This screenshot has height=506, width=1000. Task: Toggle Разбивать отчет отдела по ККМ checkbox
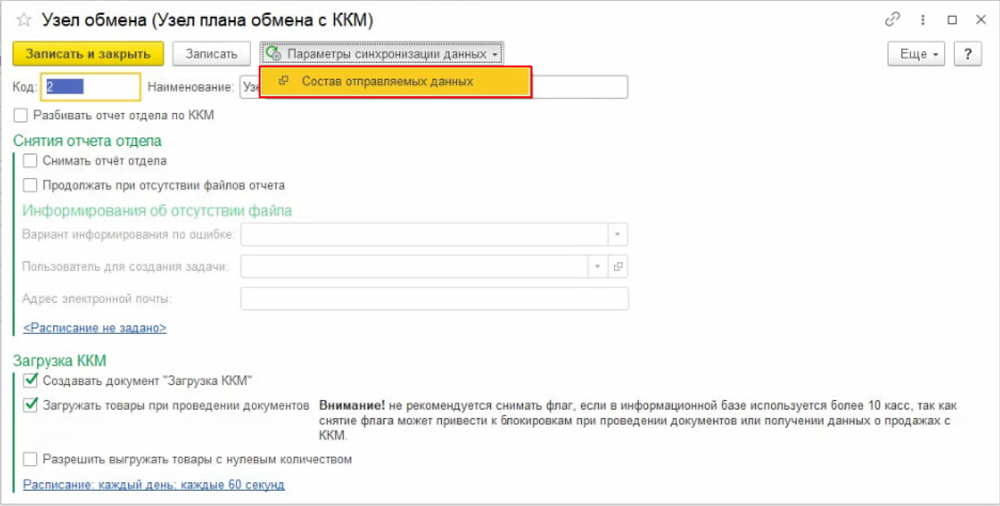point(22,116)
